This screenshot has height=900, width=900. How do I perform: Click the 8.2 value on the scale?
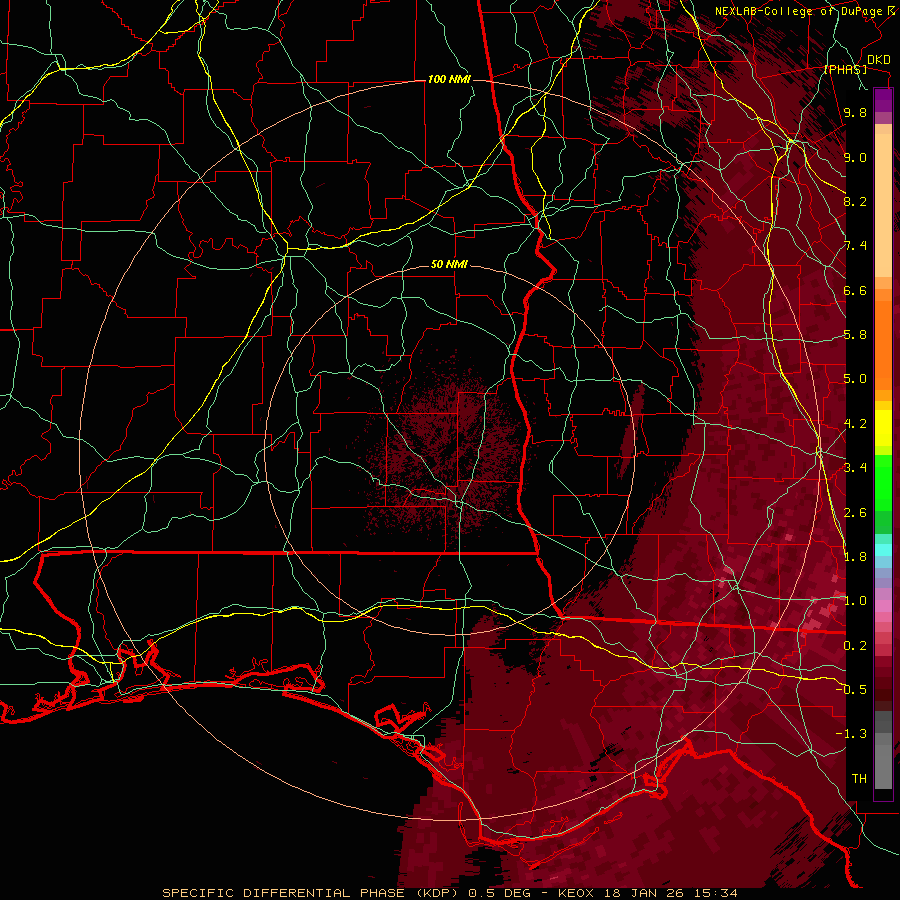(855, 201)
